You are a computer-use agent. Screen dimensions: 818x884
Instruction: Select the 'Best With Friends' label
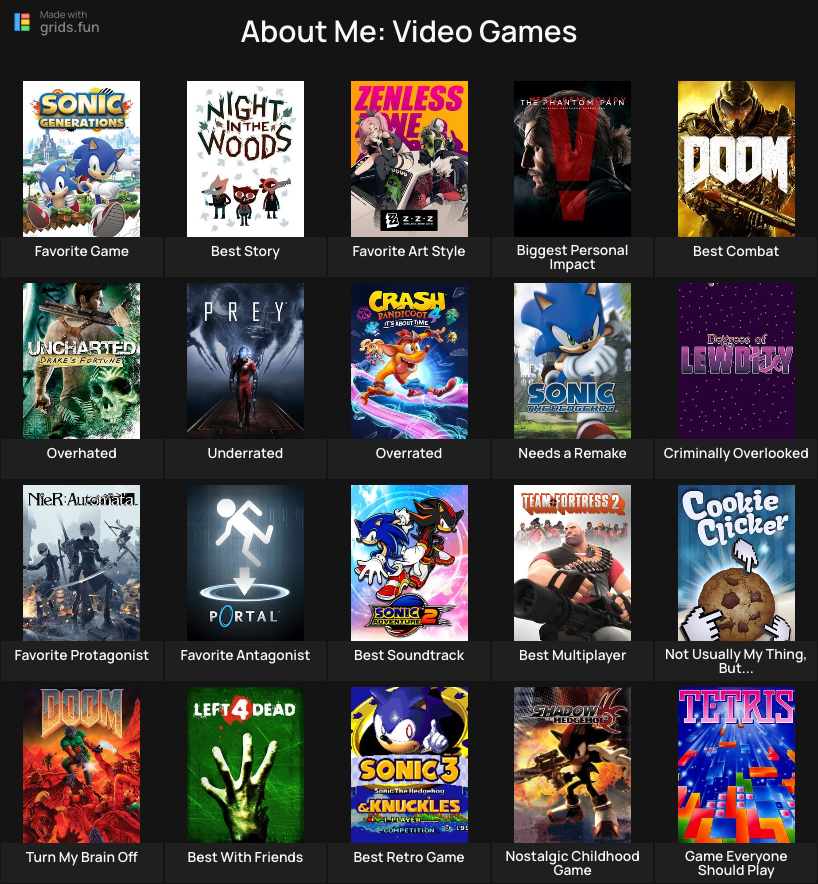click(245, 858)
